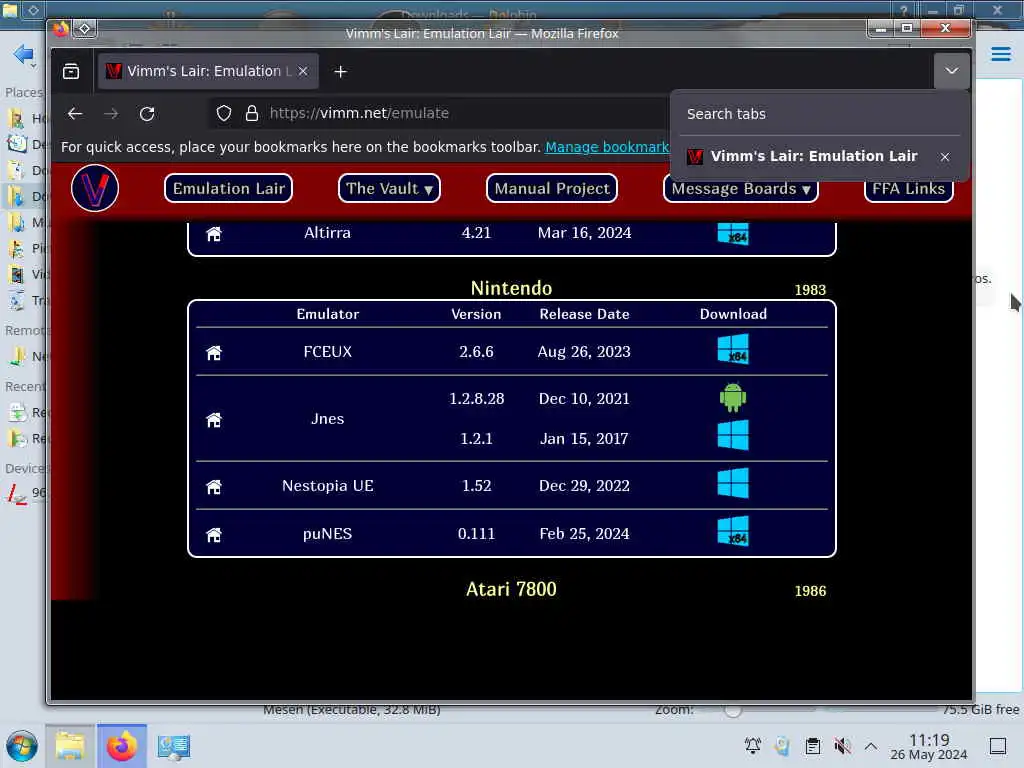View site security lock icon
Screen dimensions: 1024x768
click(x=251, y=114)
